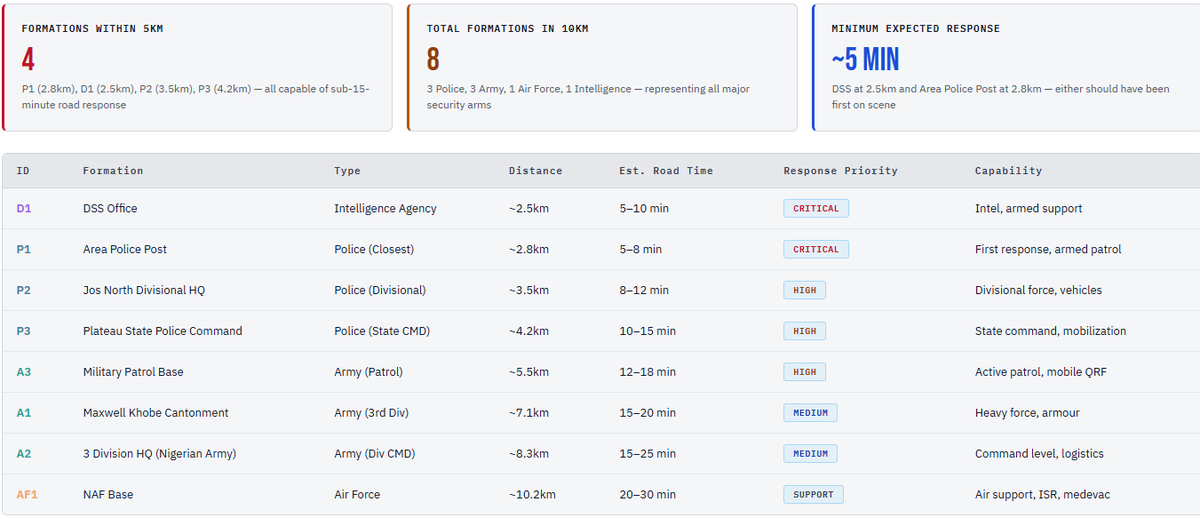Click the 'Area Police Post' formation name
The width and height of the screenshot is (1200, 518).
click(125, 249)
